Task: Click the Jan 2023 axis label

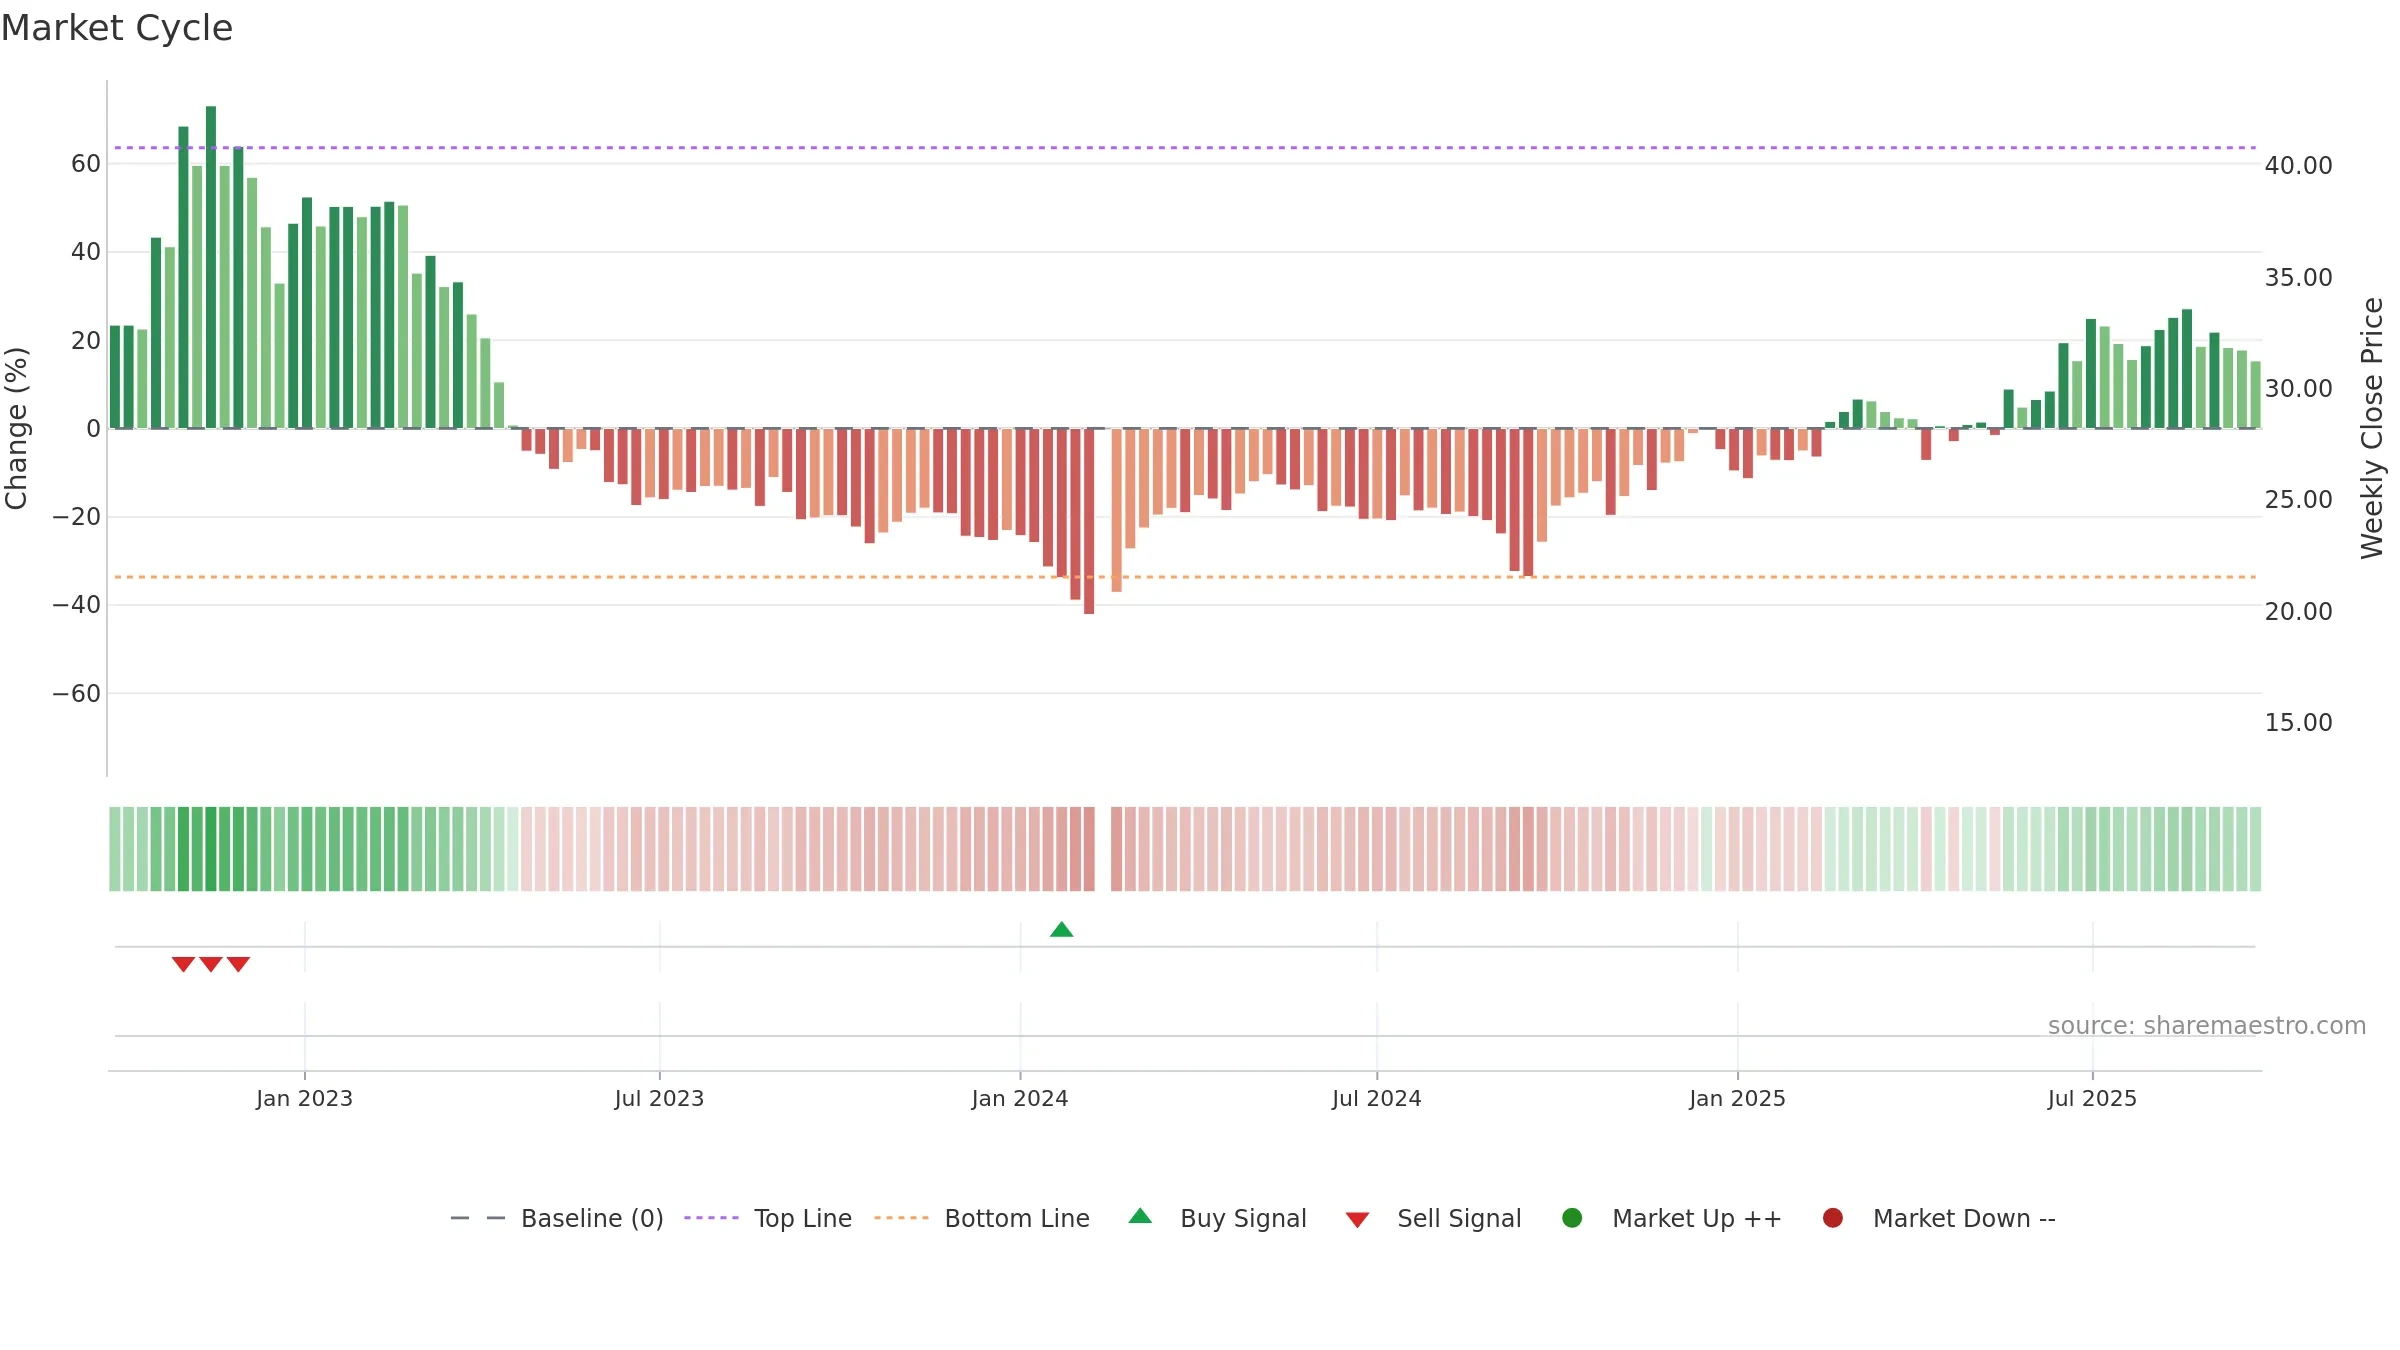Action: point(304,1098)
